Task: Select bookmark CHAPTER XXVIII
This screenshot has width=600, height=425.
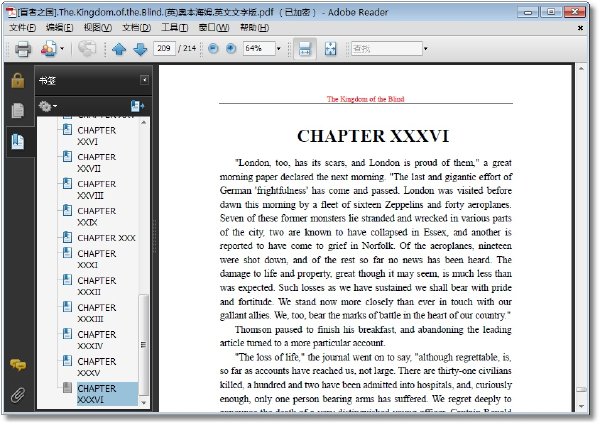Action: point(96,190)
